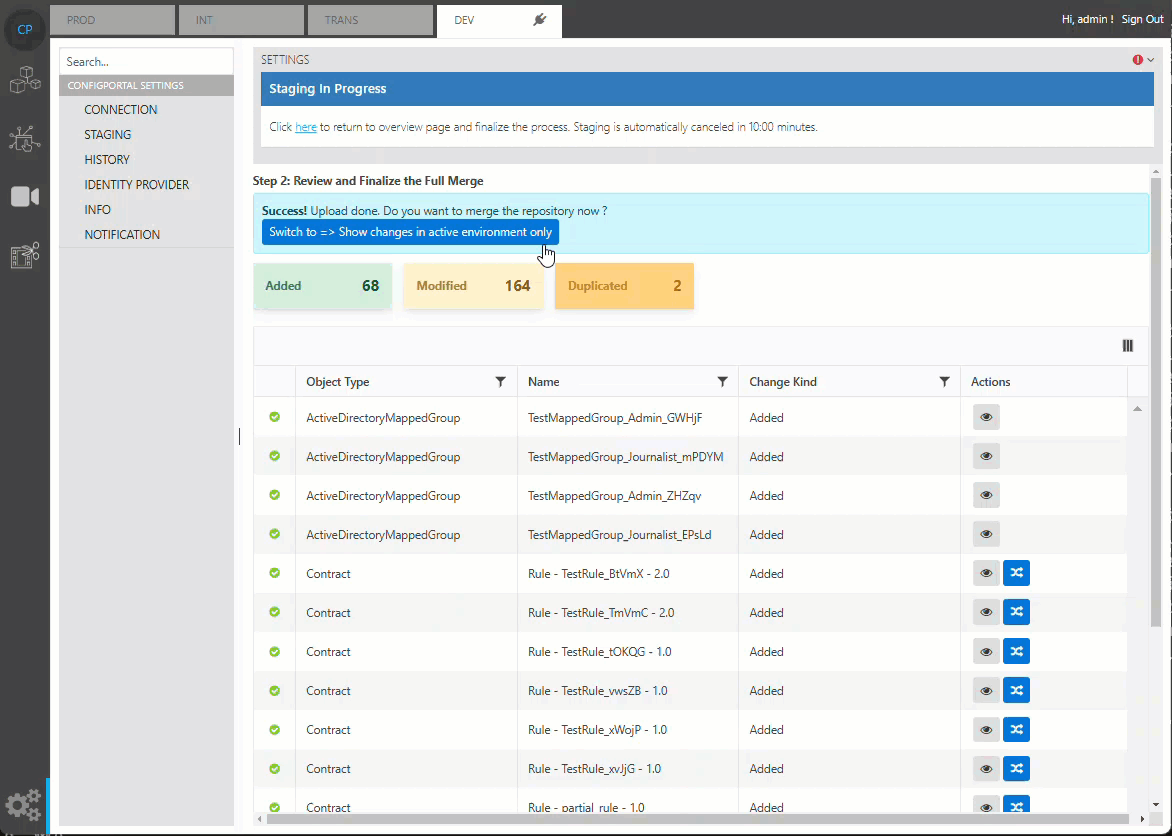Click Show changes in active environment only
The image size is (1172, 836).
pos(410,232)
